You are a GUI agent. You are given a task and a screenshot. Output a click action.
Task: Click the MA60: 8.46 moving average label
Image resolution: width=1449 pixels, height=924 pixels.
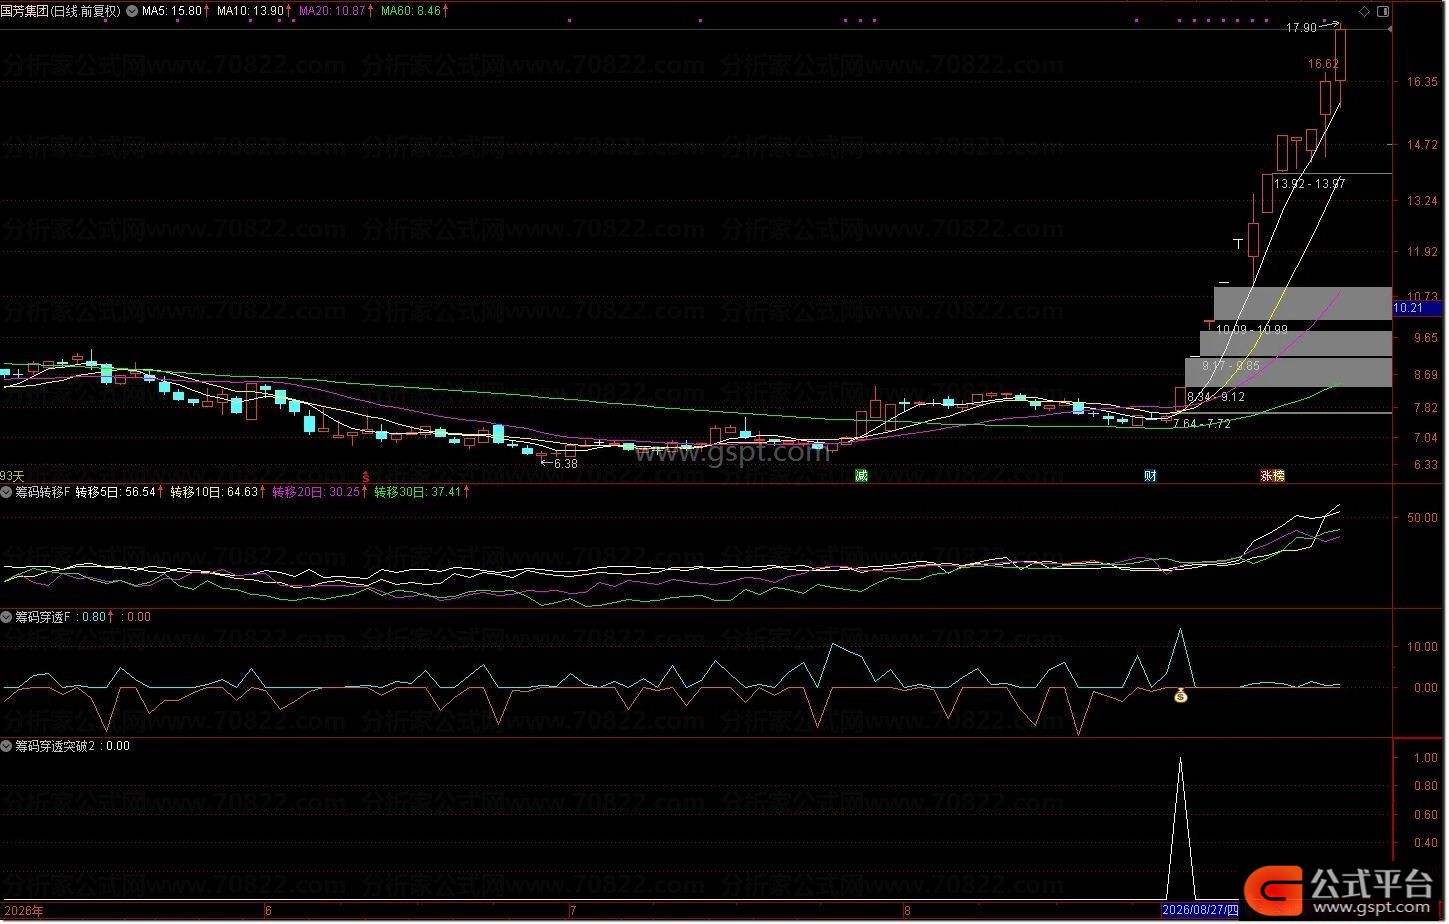(410, 11)
